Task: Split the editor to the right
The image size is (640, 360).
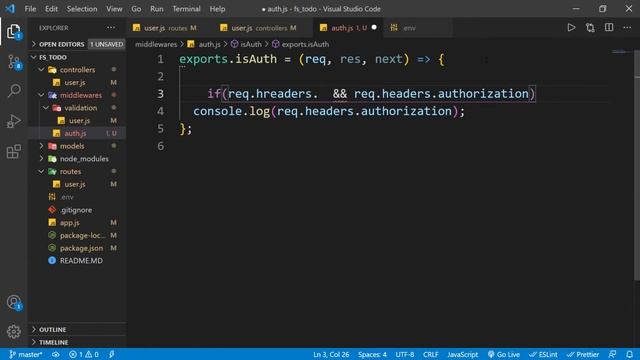Action: [609, 28]
